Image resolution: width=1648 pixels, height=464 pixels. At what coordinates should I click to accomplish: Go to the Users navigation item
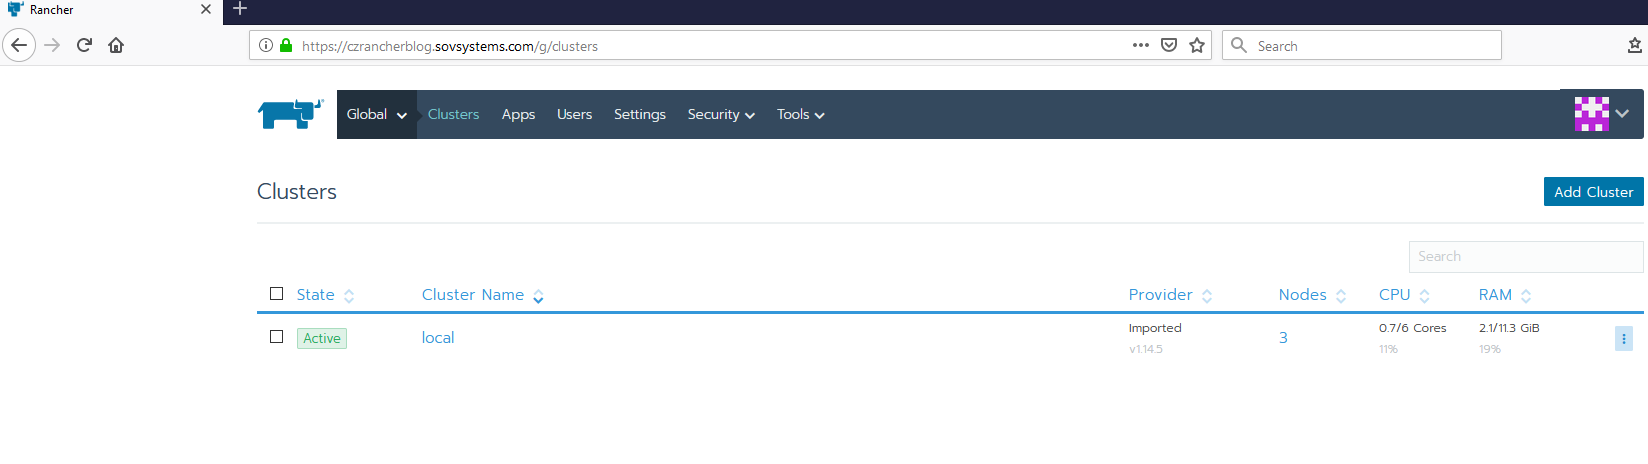coord(574,114)
